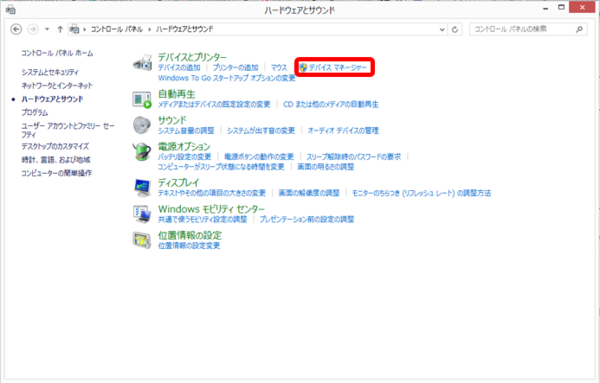The image size is (600, 383).
Task: Click モニターのちらつき (リフレッシュ レート) の調整方法
Action: tap(422, 193)
